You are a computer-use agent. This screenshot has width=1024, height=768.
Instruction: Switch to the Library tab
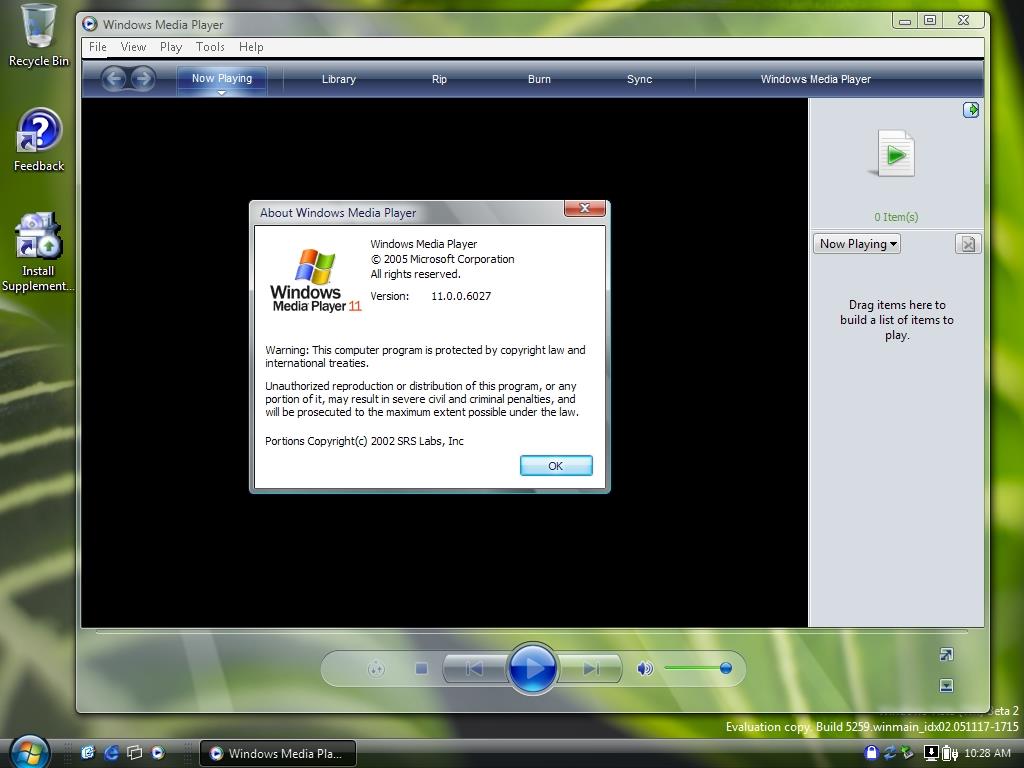pos(338,79)
